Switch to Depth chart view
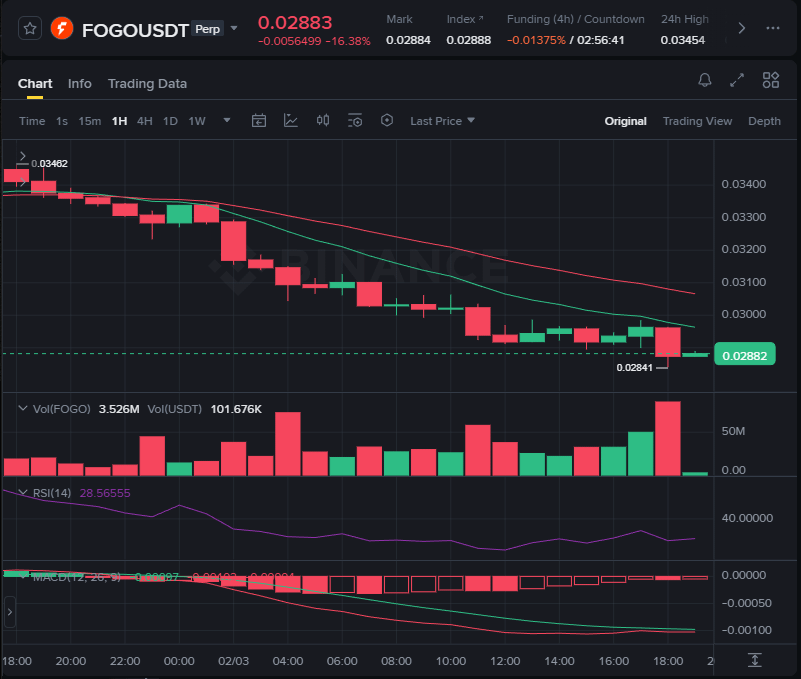Viewport: 801px width, 679px height. [x=764, y=121]
